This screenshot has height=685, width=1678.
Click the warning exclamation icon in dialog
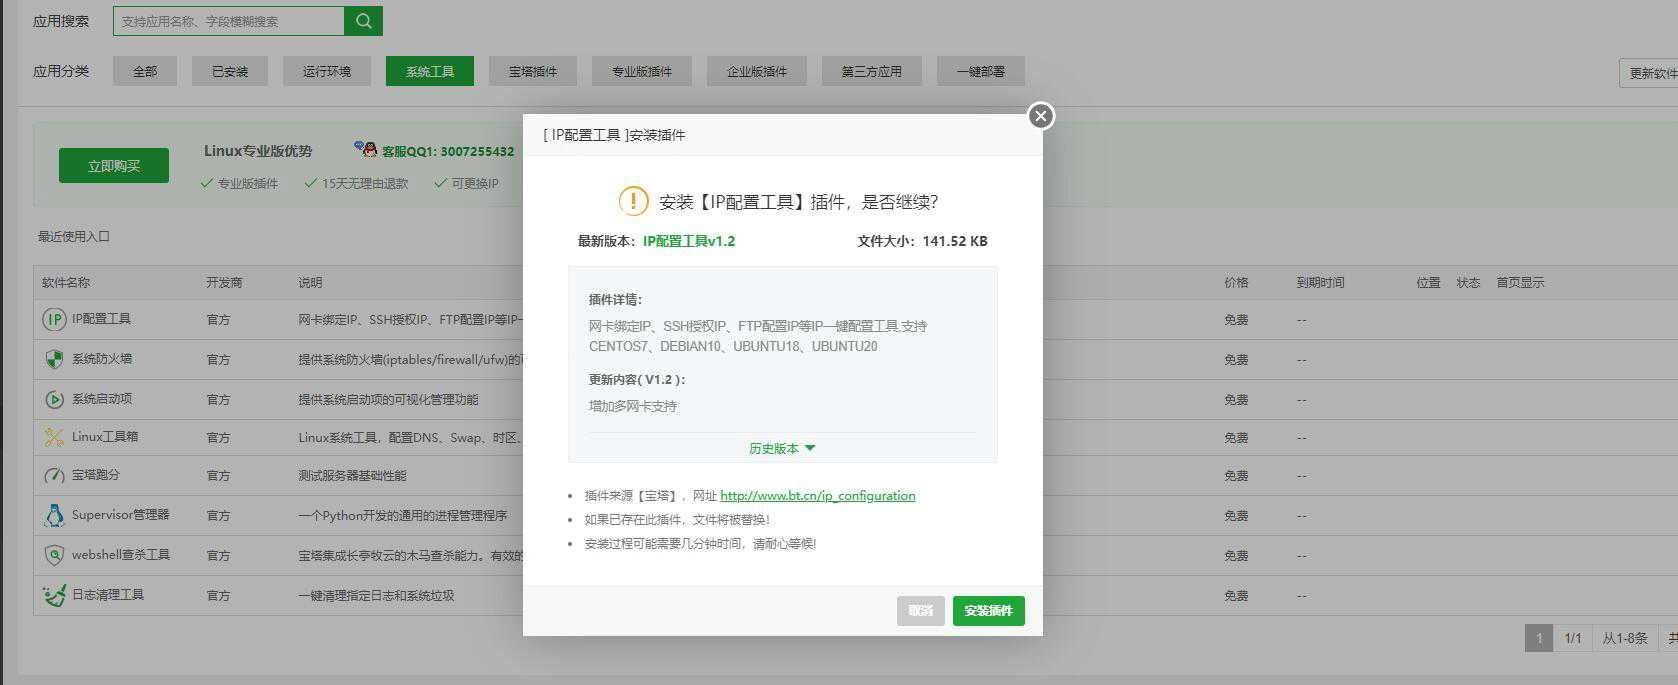pyautogui.click(x=633, y=201)
